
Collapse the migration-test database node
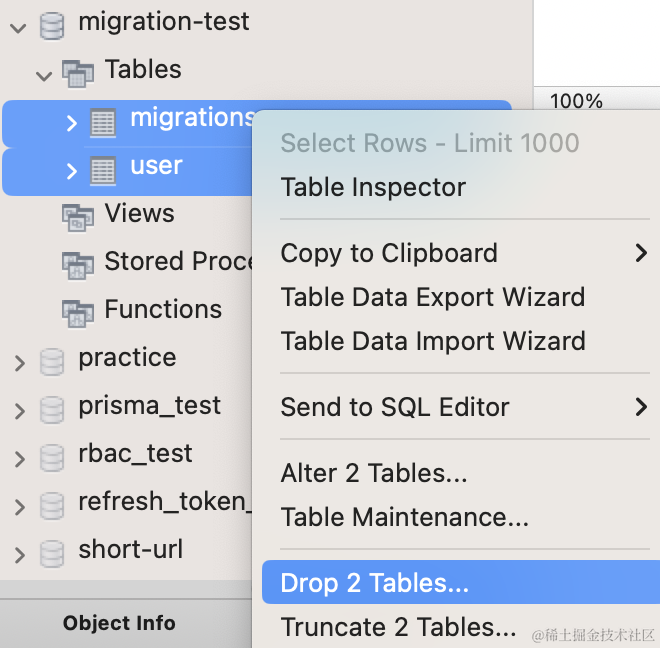18,25
